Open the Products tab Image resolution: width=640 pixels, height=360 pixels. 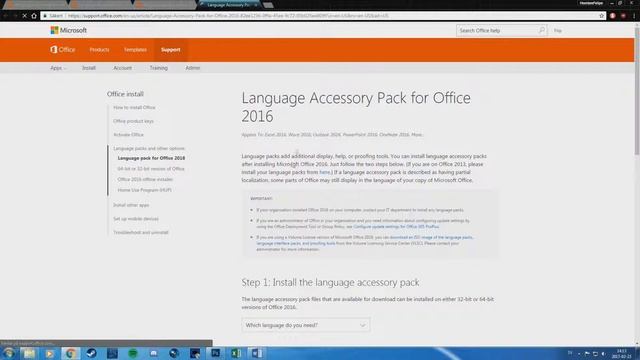pos(99,49)
